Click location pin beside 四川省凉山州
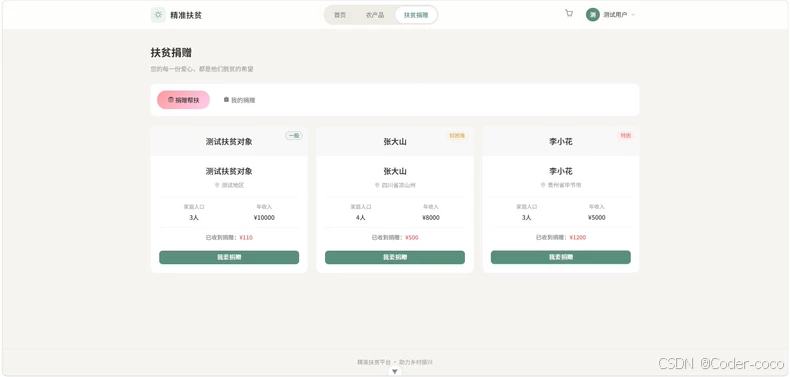790x377 pixels. click(x=377, y=185)
